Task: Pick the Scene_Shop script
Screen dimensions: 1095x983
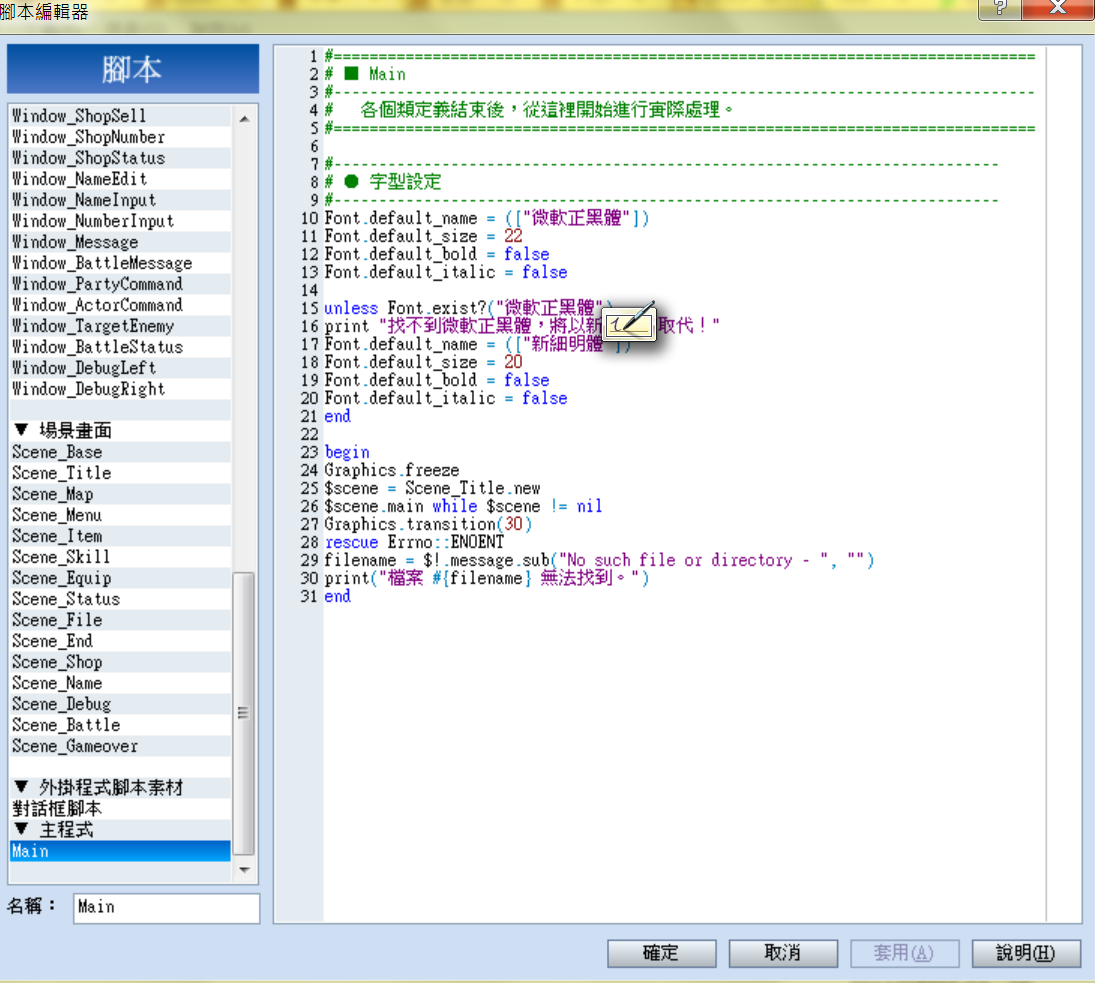Action: [120, 662]
